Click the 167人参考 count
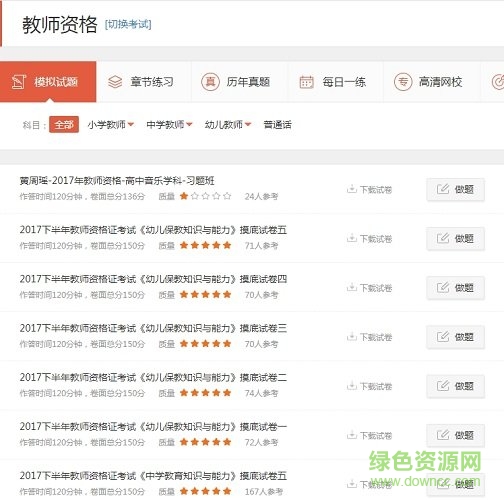 264,491
